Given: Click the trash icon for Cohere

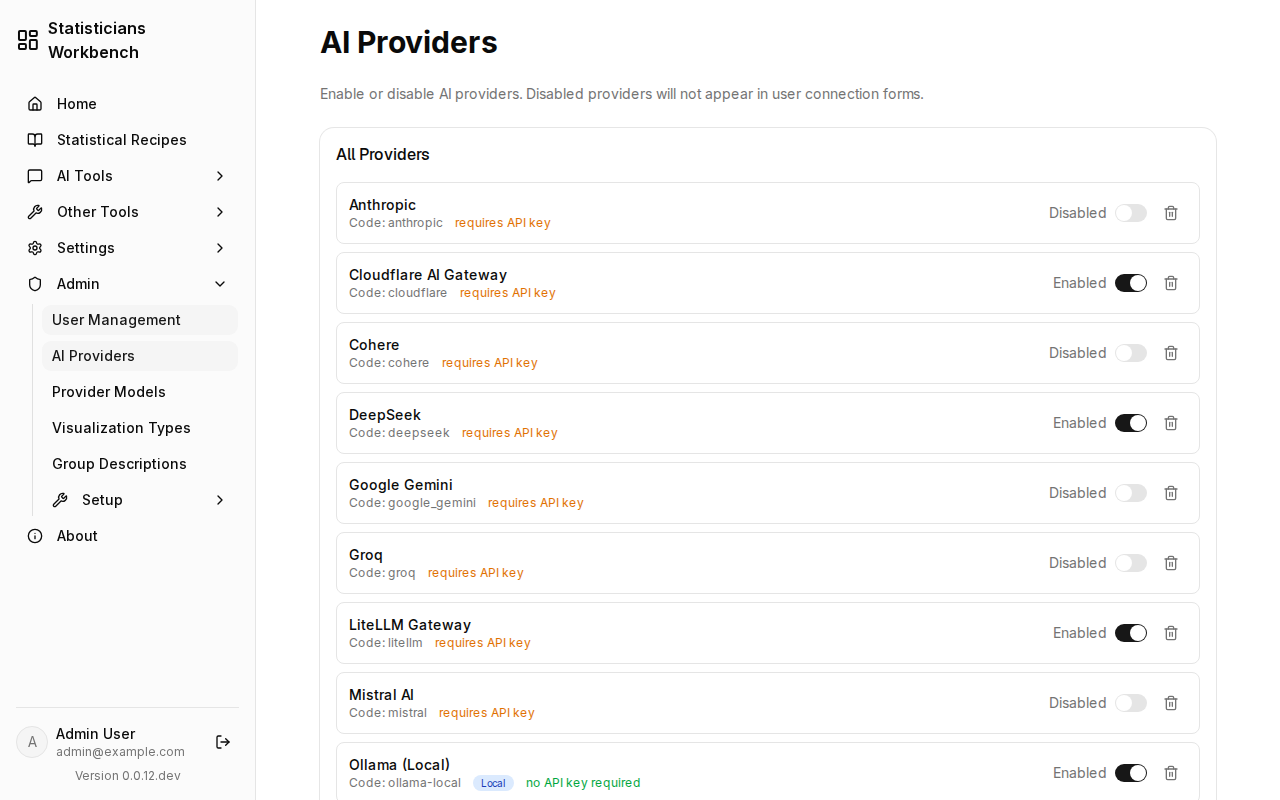Looking at the screenshot, I should pos(1171,353).
